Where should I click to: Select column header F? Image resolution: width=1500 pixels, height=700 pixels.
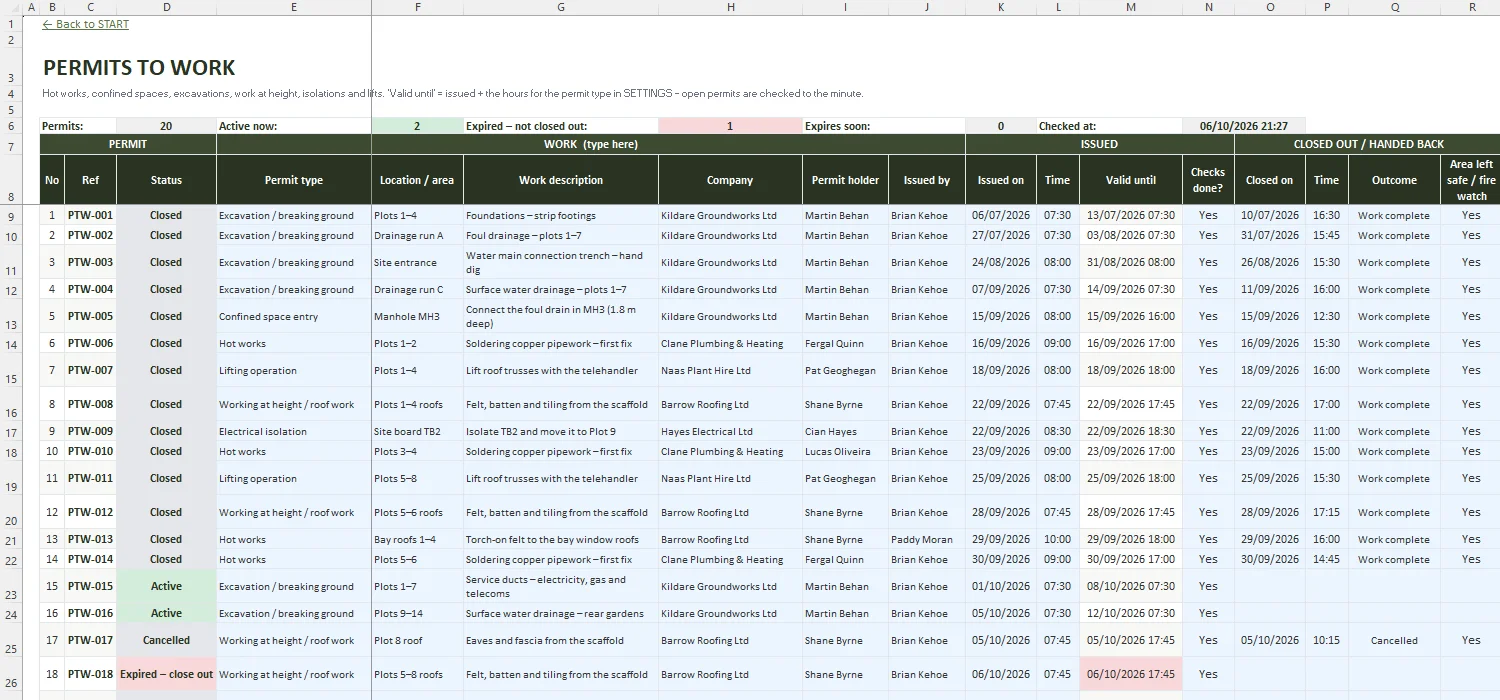click(417, 7)
